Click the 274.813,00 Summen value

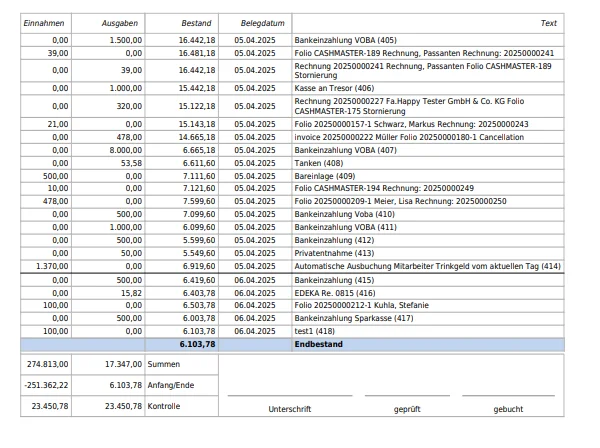48,365
